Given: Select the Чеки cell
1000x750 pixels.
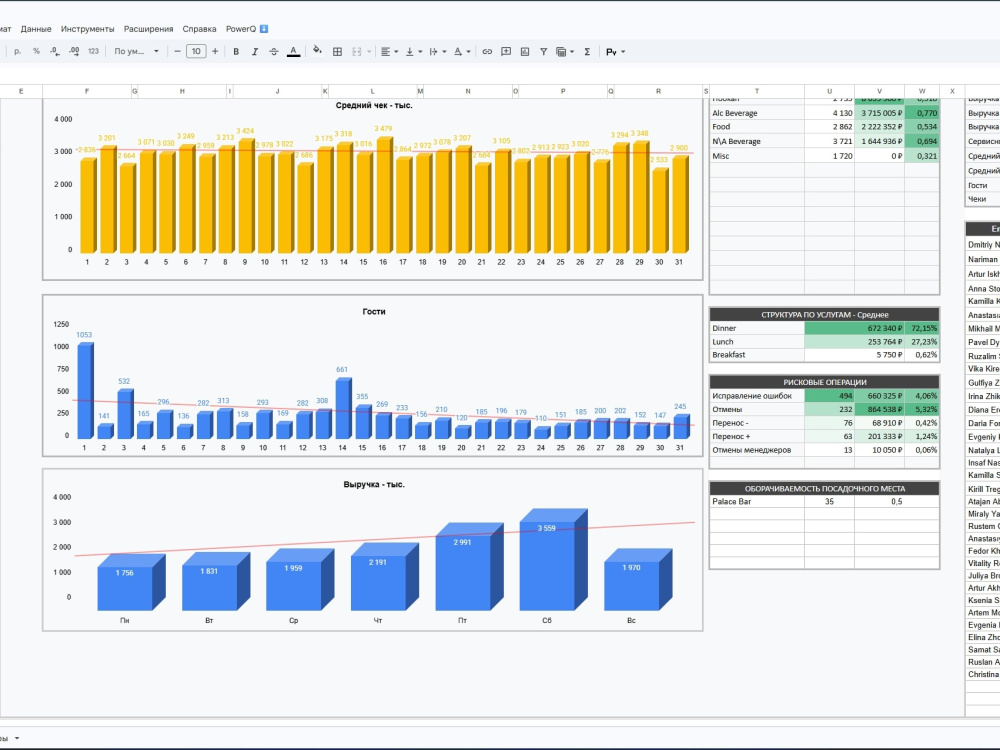Looking at the screenshot, I should click(x=982, y=199).
